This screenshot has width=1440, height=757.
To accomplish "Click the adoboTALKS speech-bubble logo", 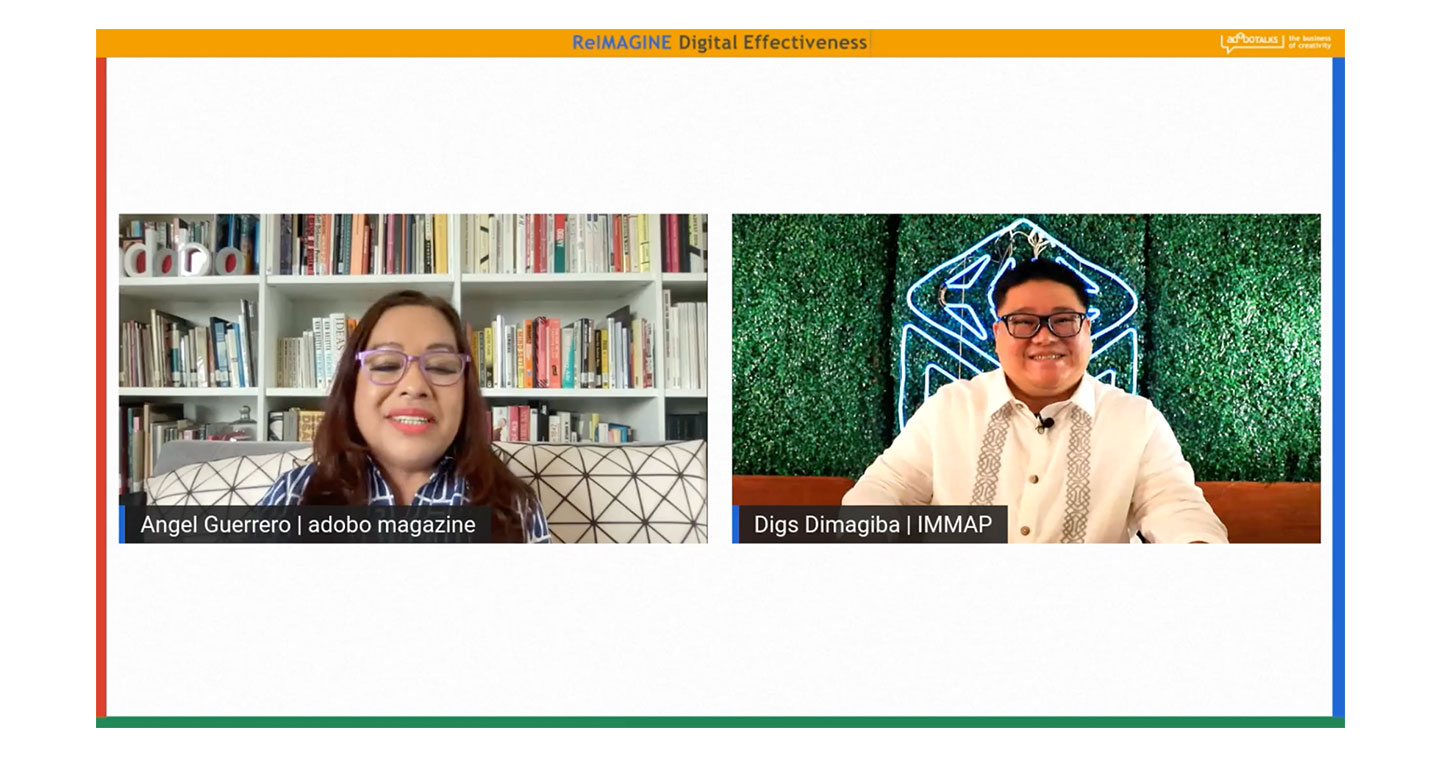I will (x=1252, y=42).
